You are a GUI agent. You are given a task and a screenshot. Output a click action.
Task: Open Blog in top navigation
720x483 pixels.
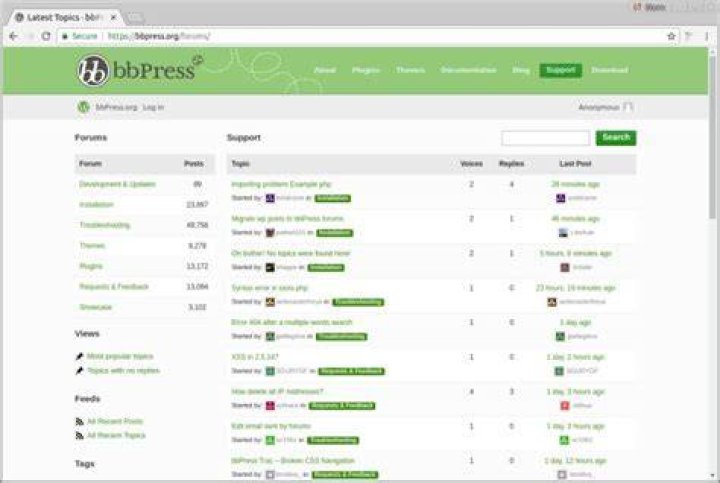click(x=521, y=70)
